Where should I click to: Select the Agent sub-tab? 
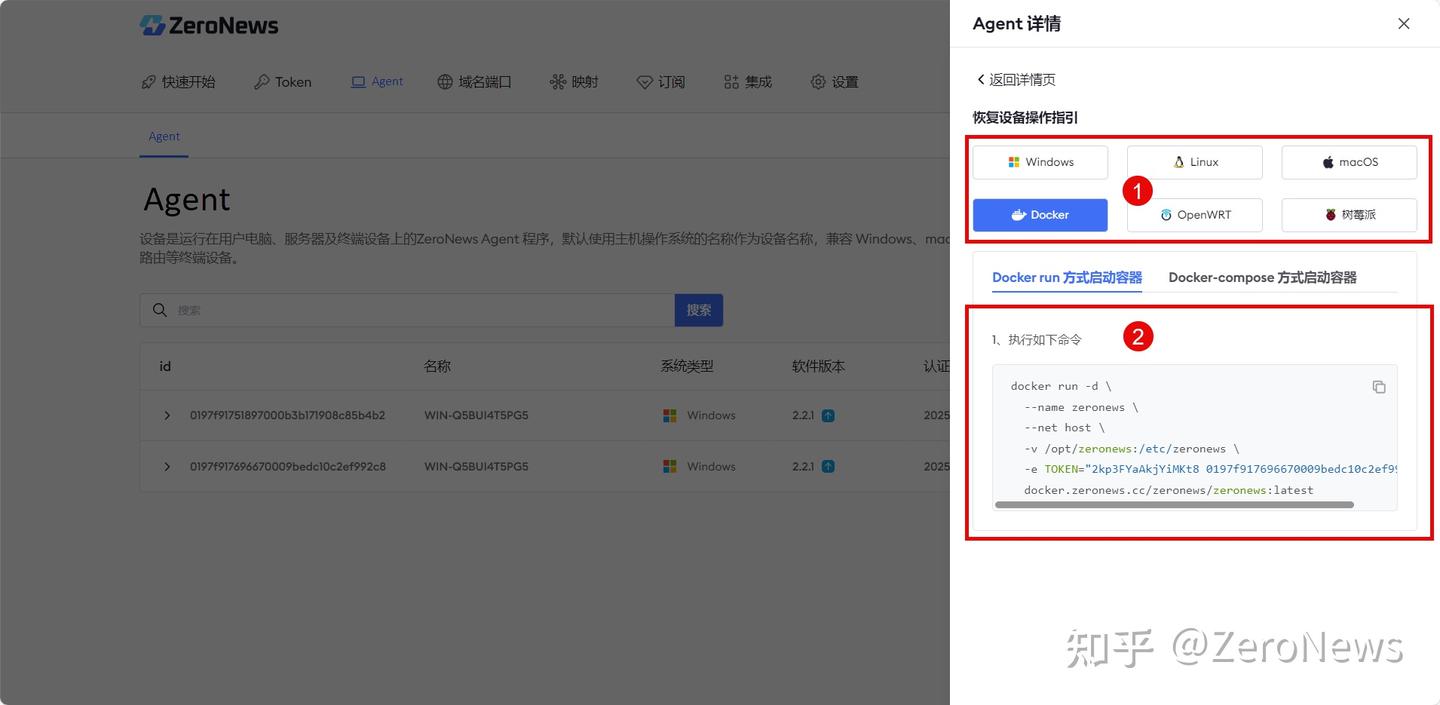click(164, 137)
